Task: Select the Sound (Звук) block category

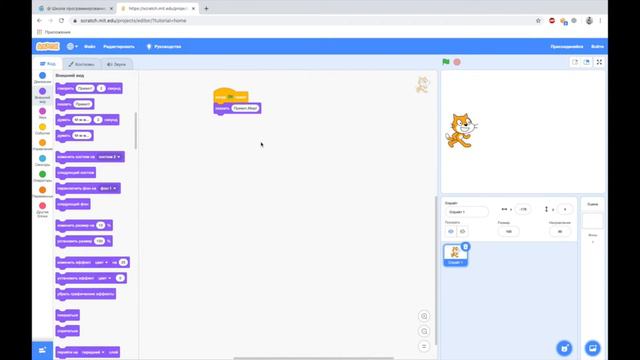Action: [42, 113]
